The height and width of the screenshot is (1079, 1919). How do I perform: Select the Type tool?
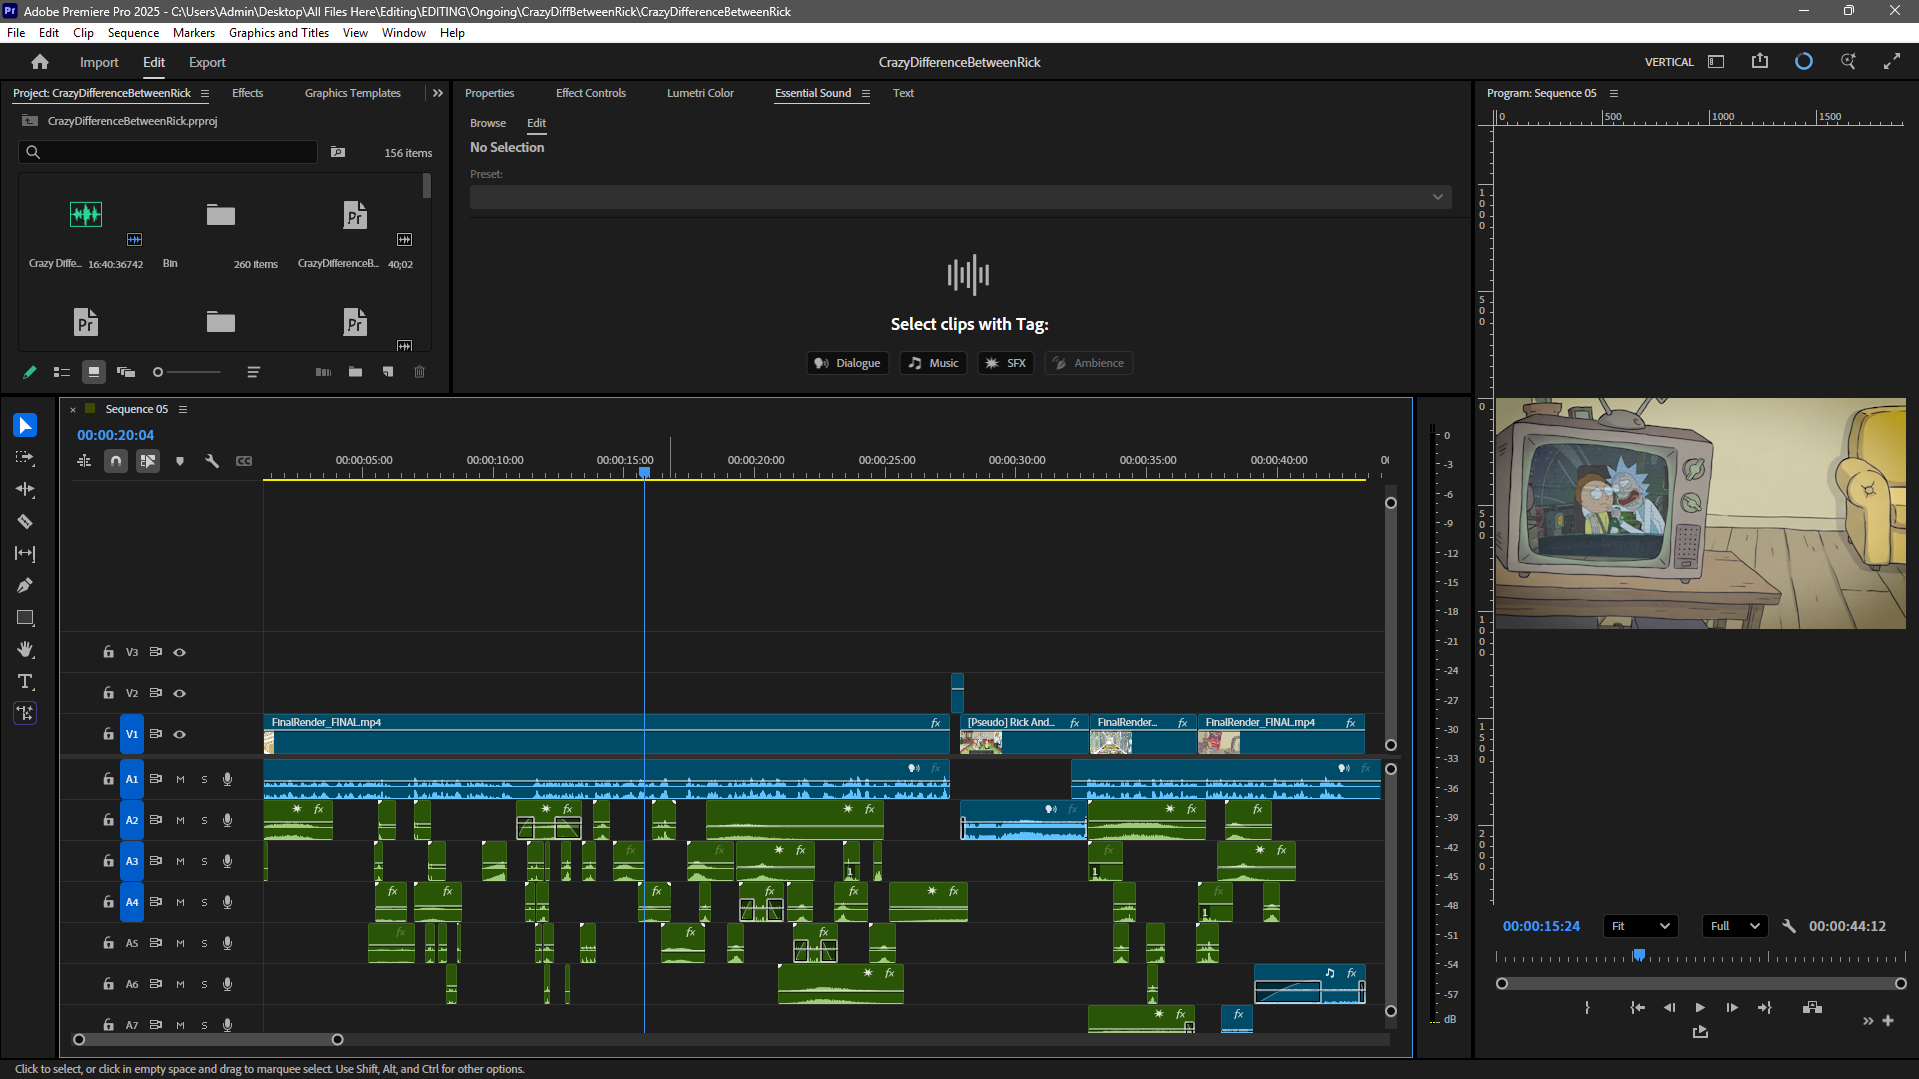(x=25, y=682)
